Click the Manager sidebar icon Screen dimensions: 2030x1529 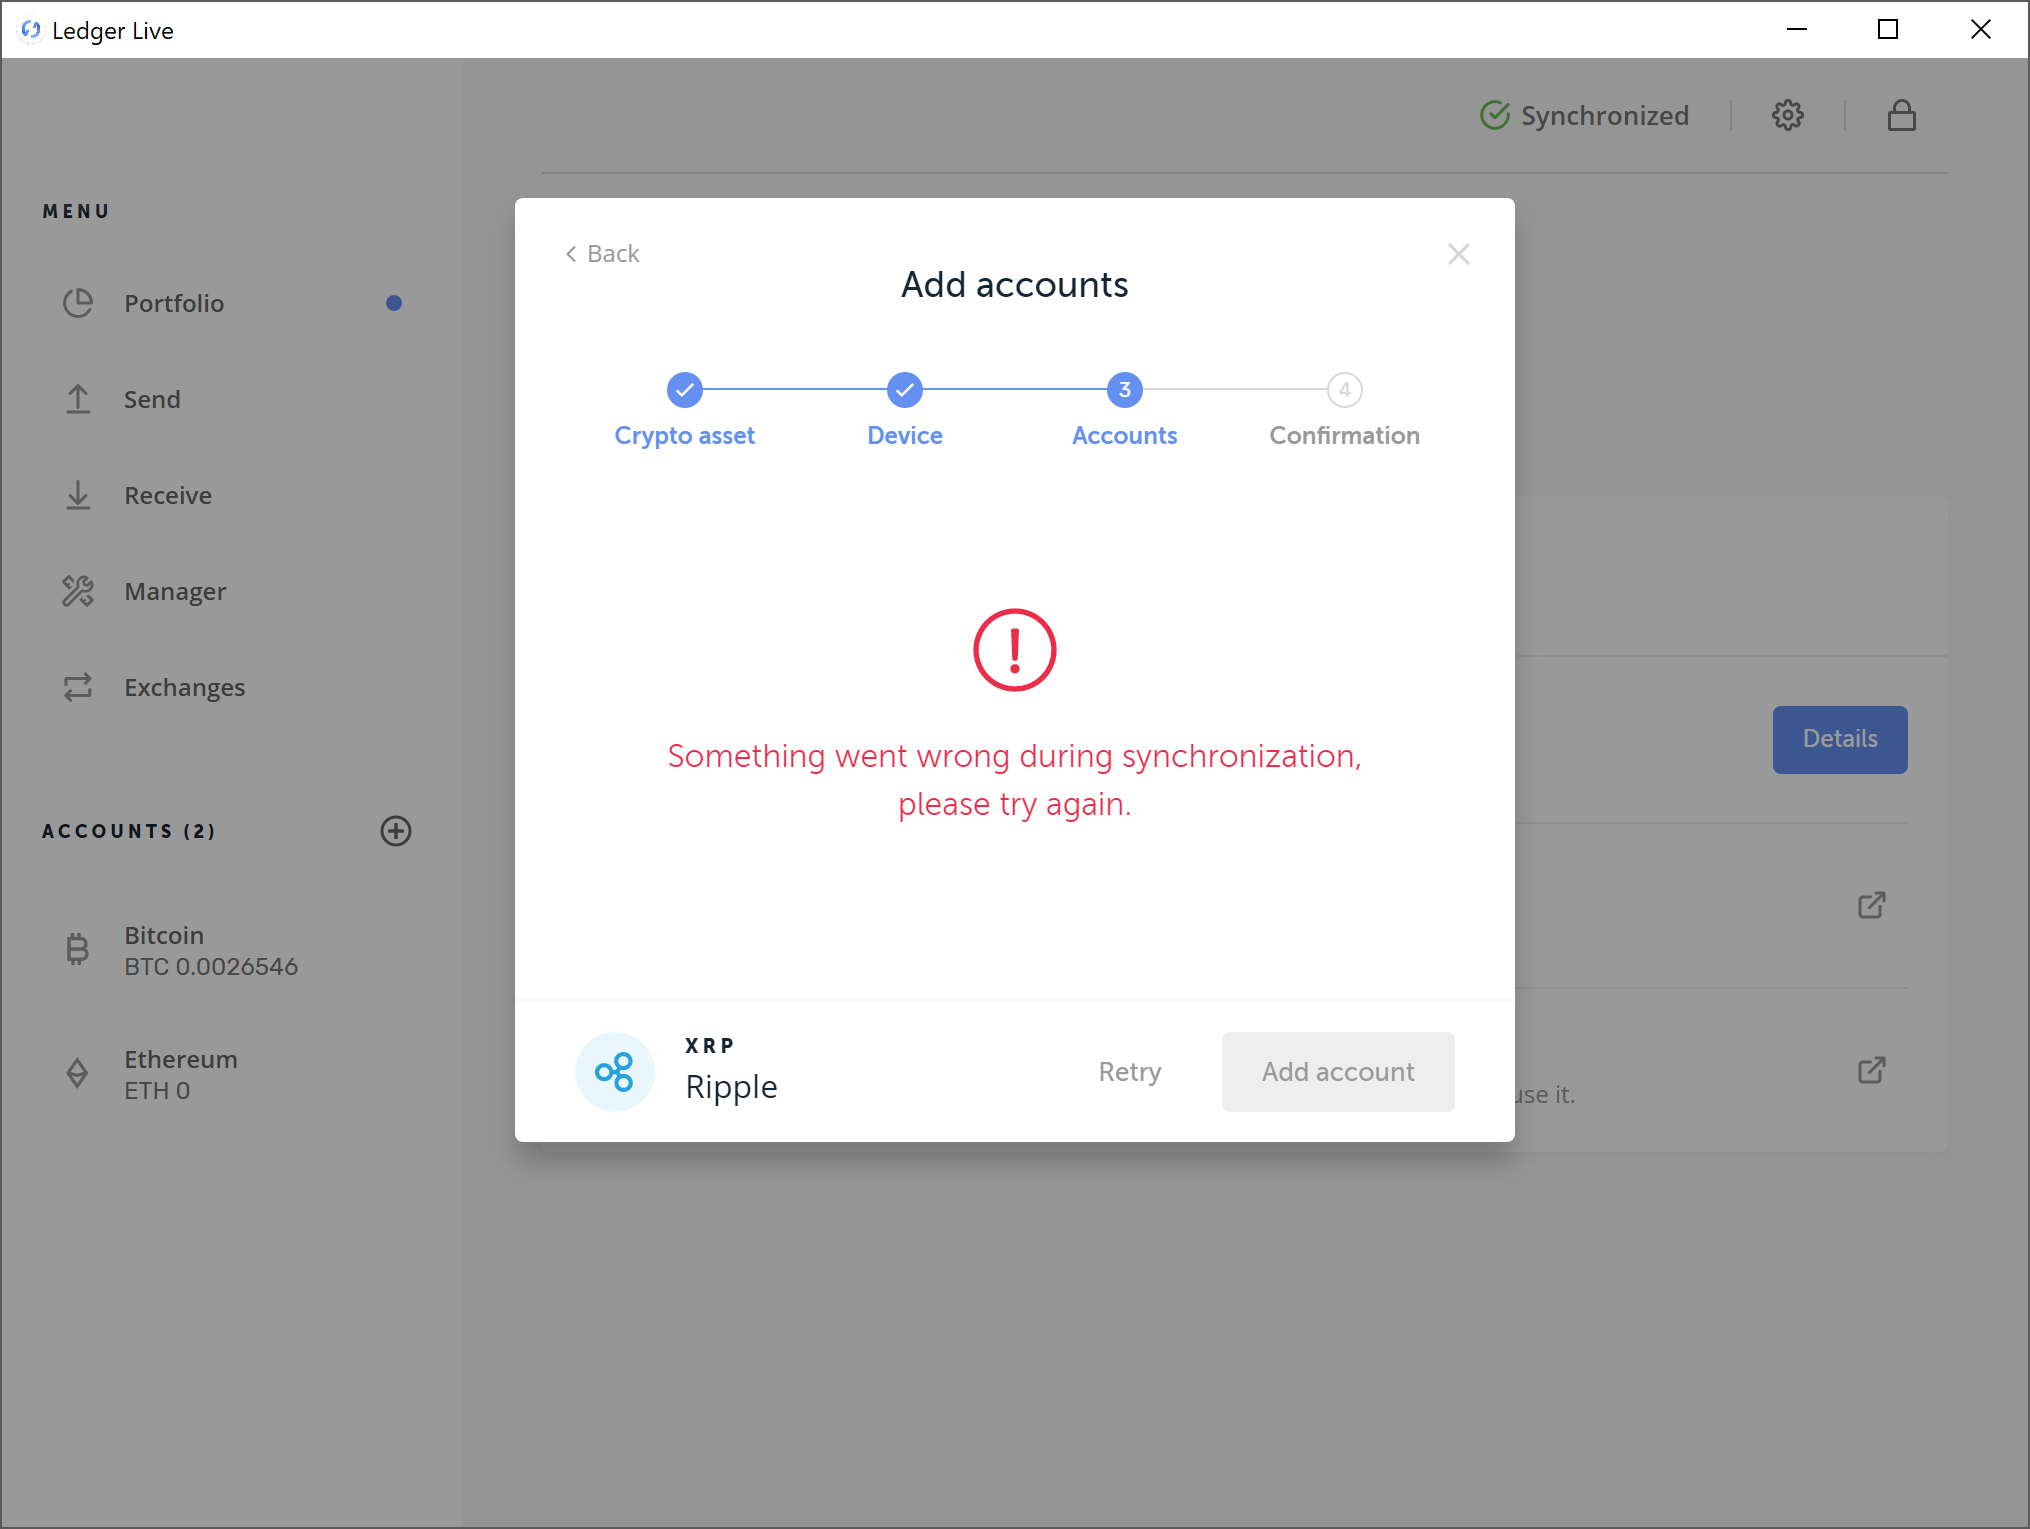point(79,591)
